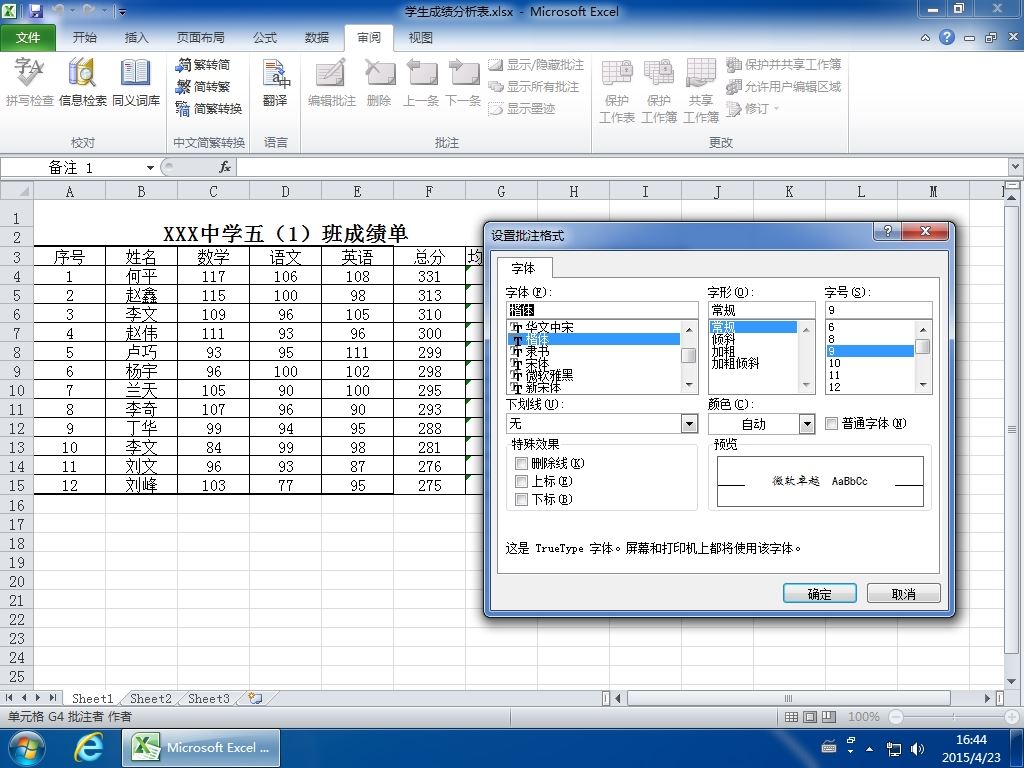Select font size 12 in list
The width and height of the screenshot is (1024, 768).
pos(870,387)
